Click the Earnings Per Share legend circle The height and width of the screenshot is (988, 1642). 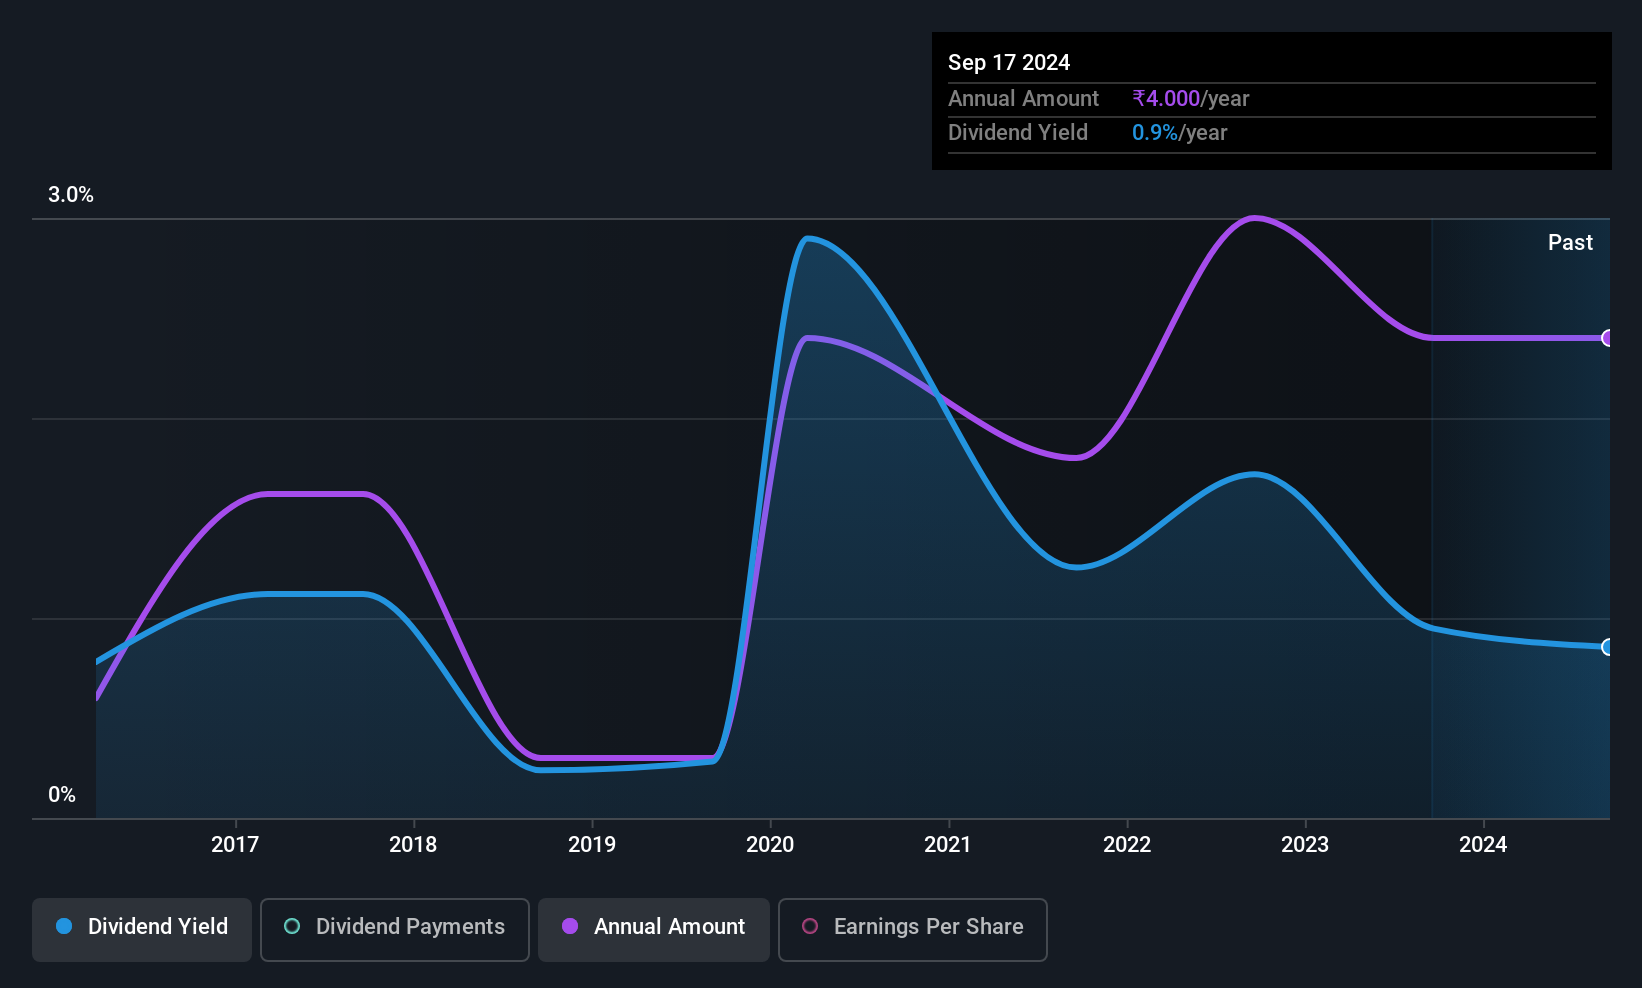coord(810,927)
